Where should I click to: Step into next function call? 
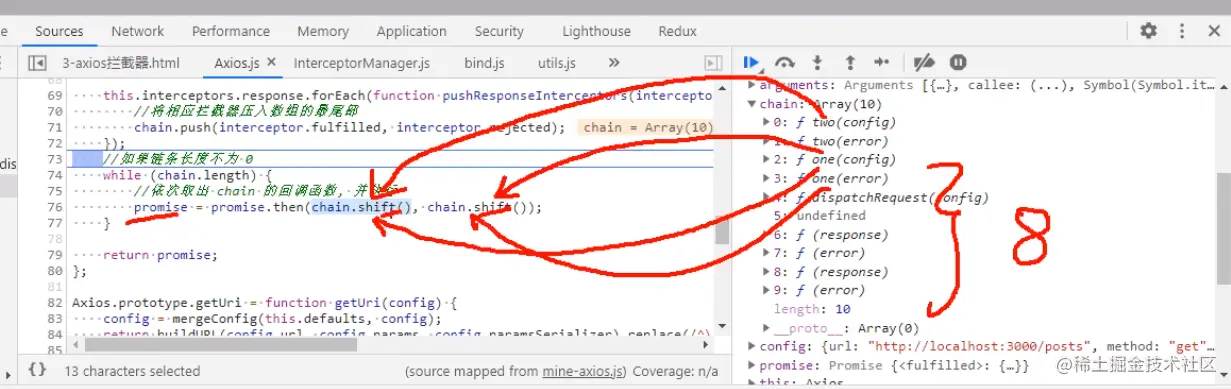(x=818, y=62)
